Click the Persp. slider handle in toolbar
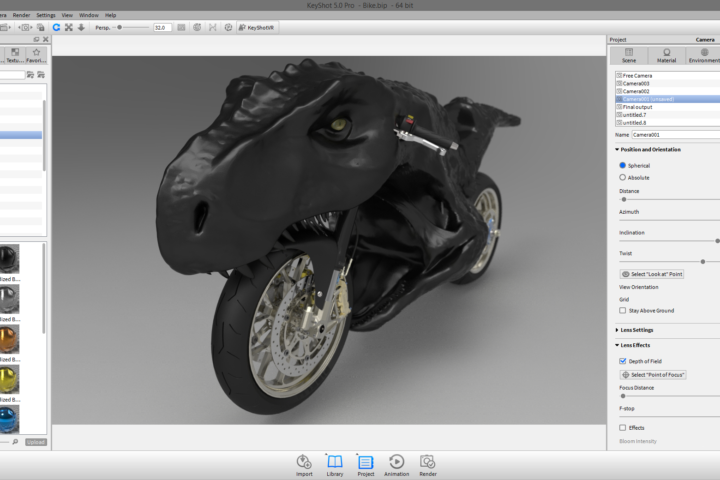The height and width of the screenshot is (480, 720). coord(119,28)
